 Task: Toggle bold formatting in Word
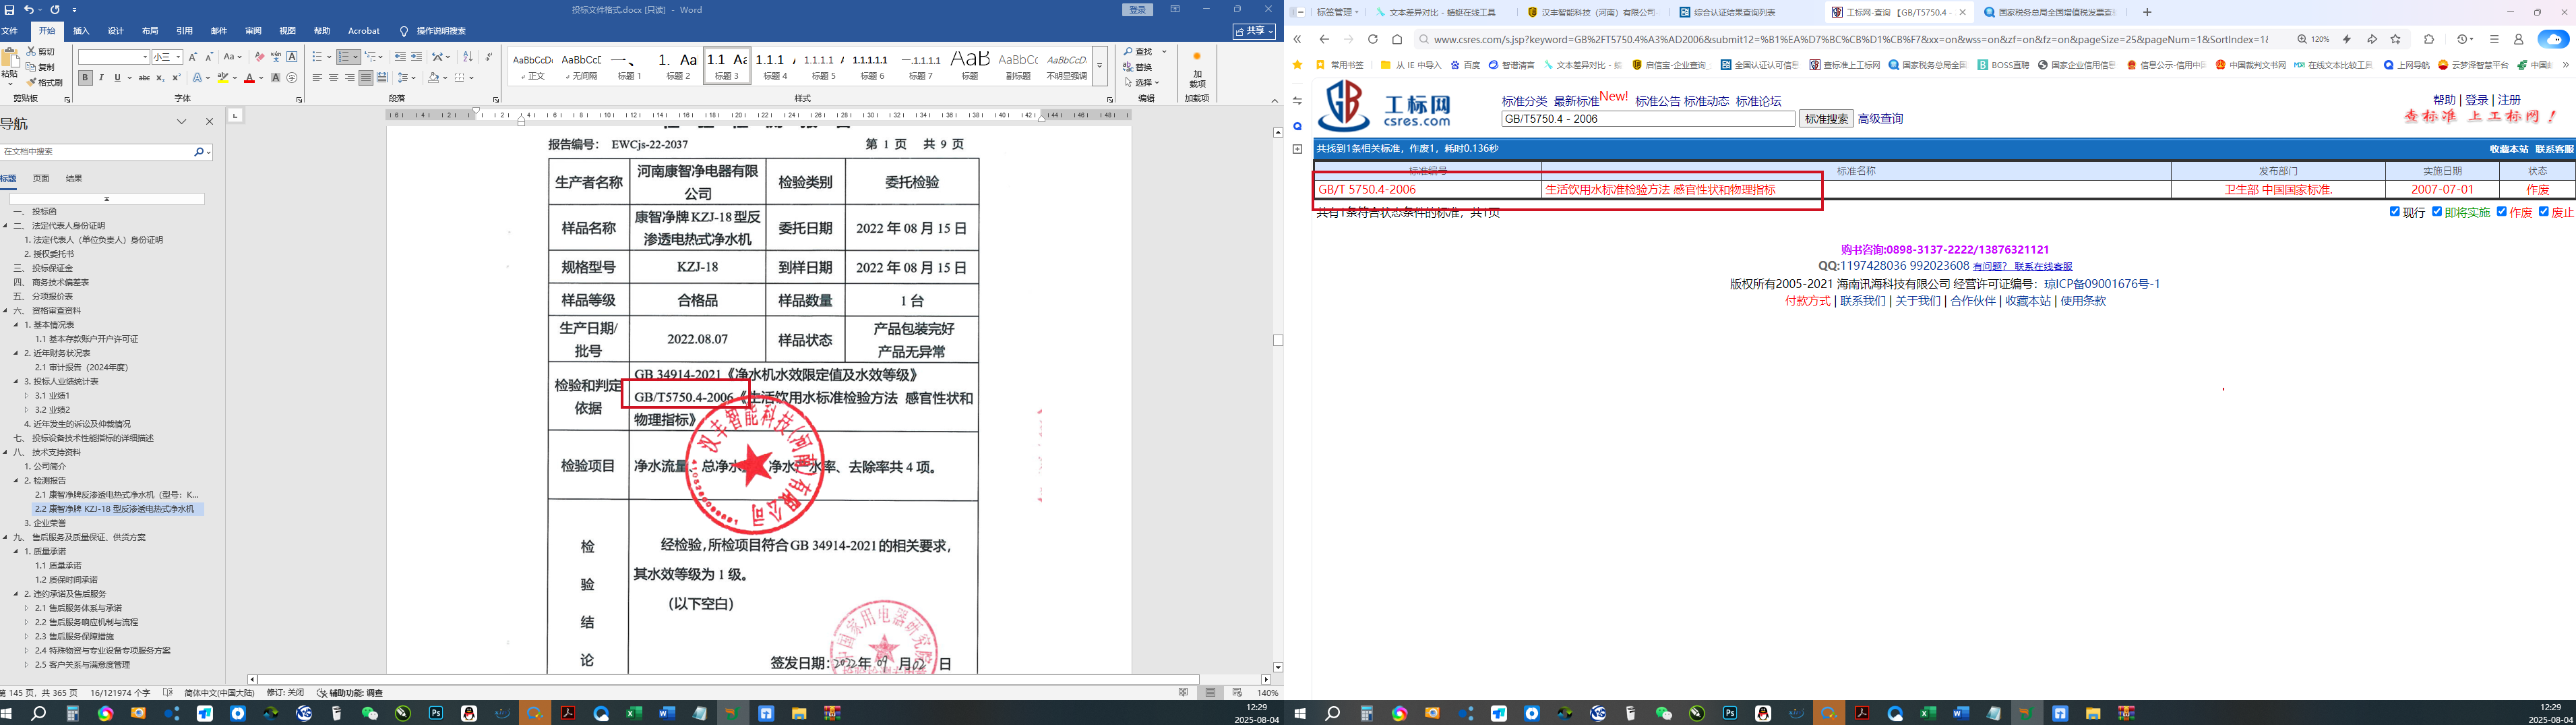85,78
